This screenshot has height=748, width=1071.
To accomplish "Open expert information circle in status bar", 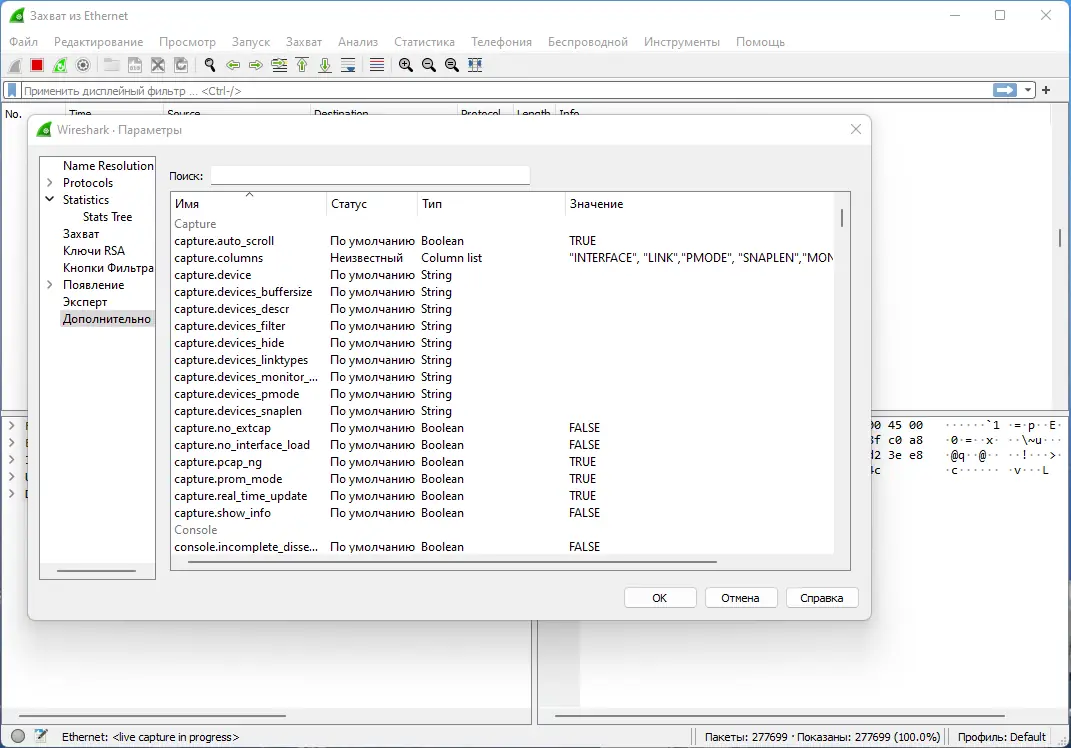I will 18,736.
